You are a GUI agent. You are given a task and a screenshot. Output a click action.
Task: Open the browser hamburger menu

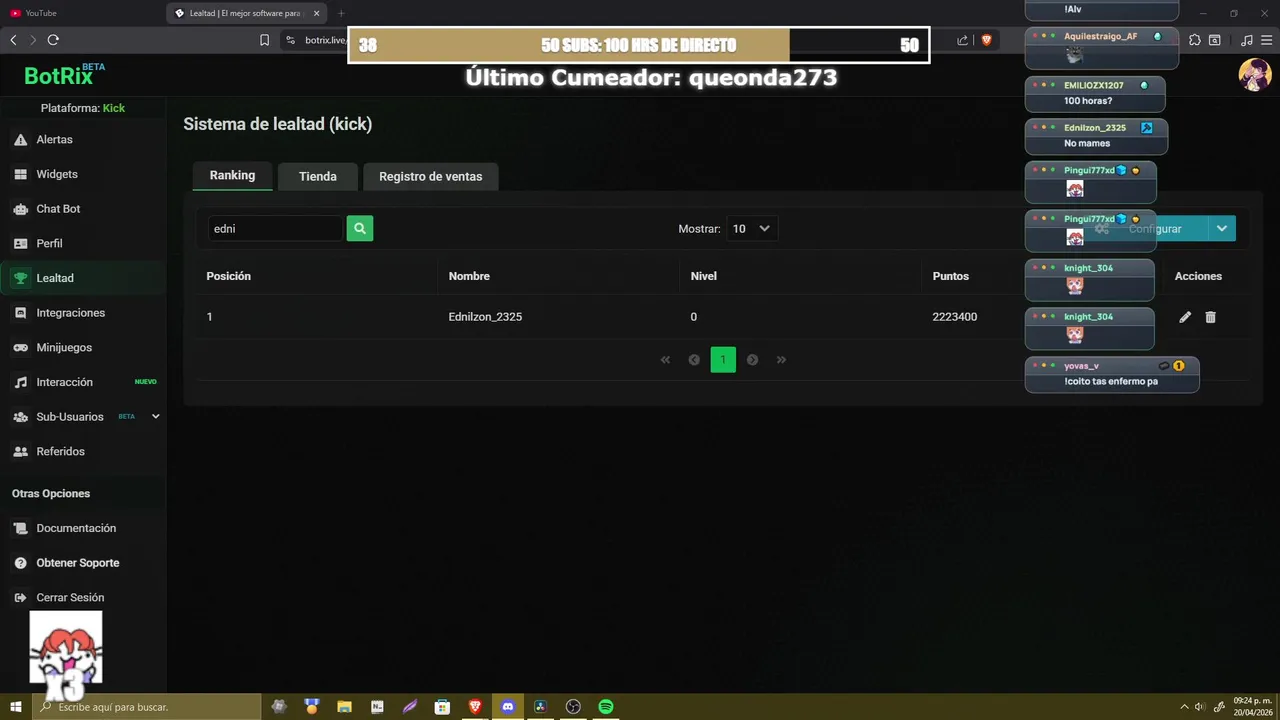(x=1266, y=40)
